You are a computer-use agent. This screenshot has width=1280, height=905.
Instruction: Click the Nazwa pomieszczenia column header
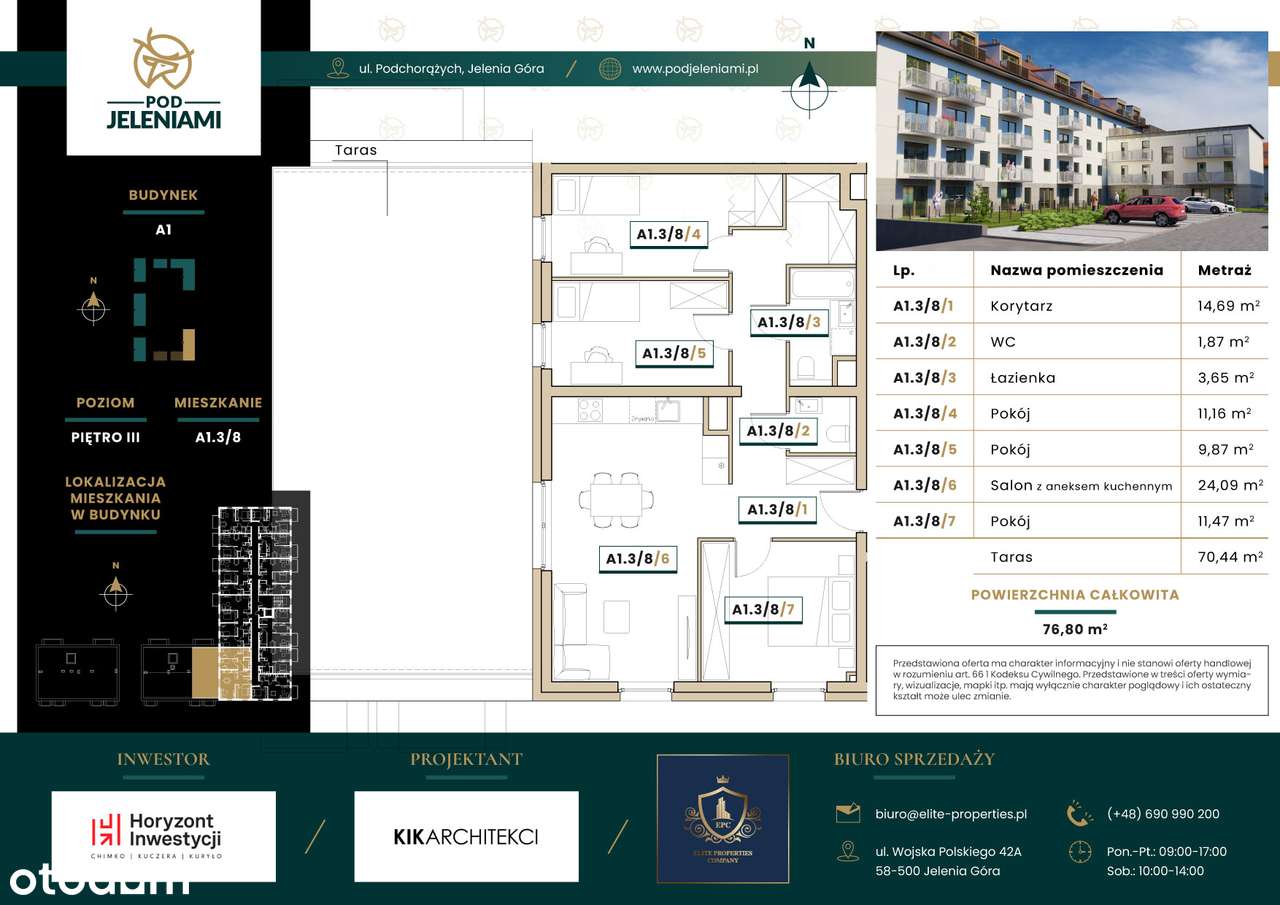(1077, 270)
